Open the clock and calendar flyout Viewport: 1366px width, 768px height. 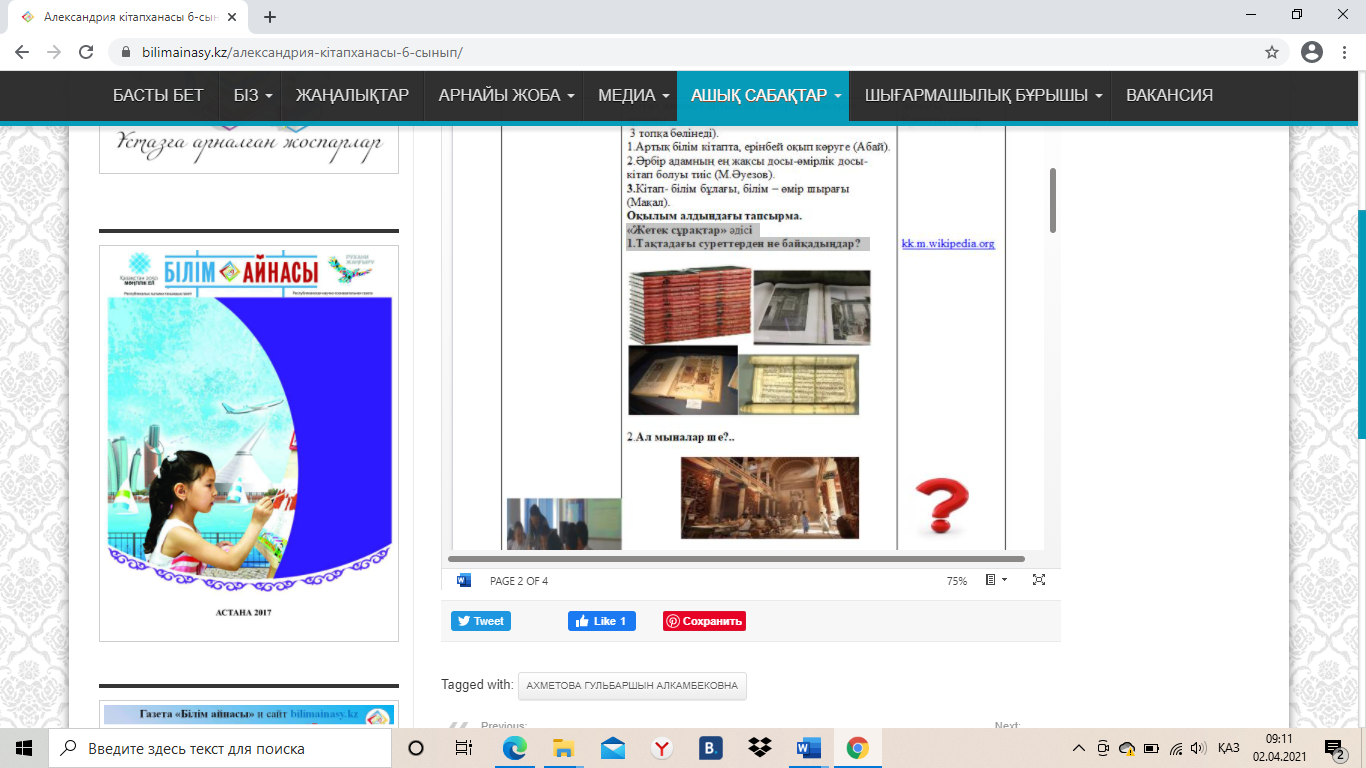1279,748
